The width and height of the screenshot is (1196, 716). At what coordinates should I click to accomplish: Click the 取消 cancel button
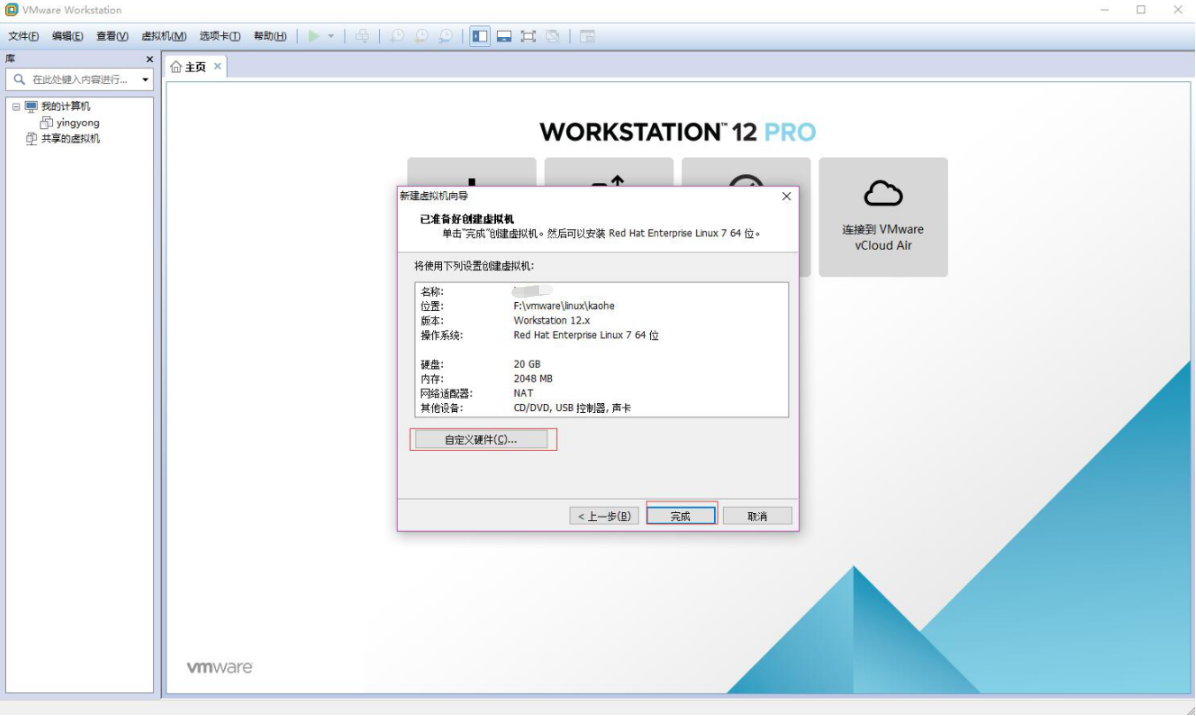(757, 516)
